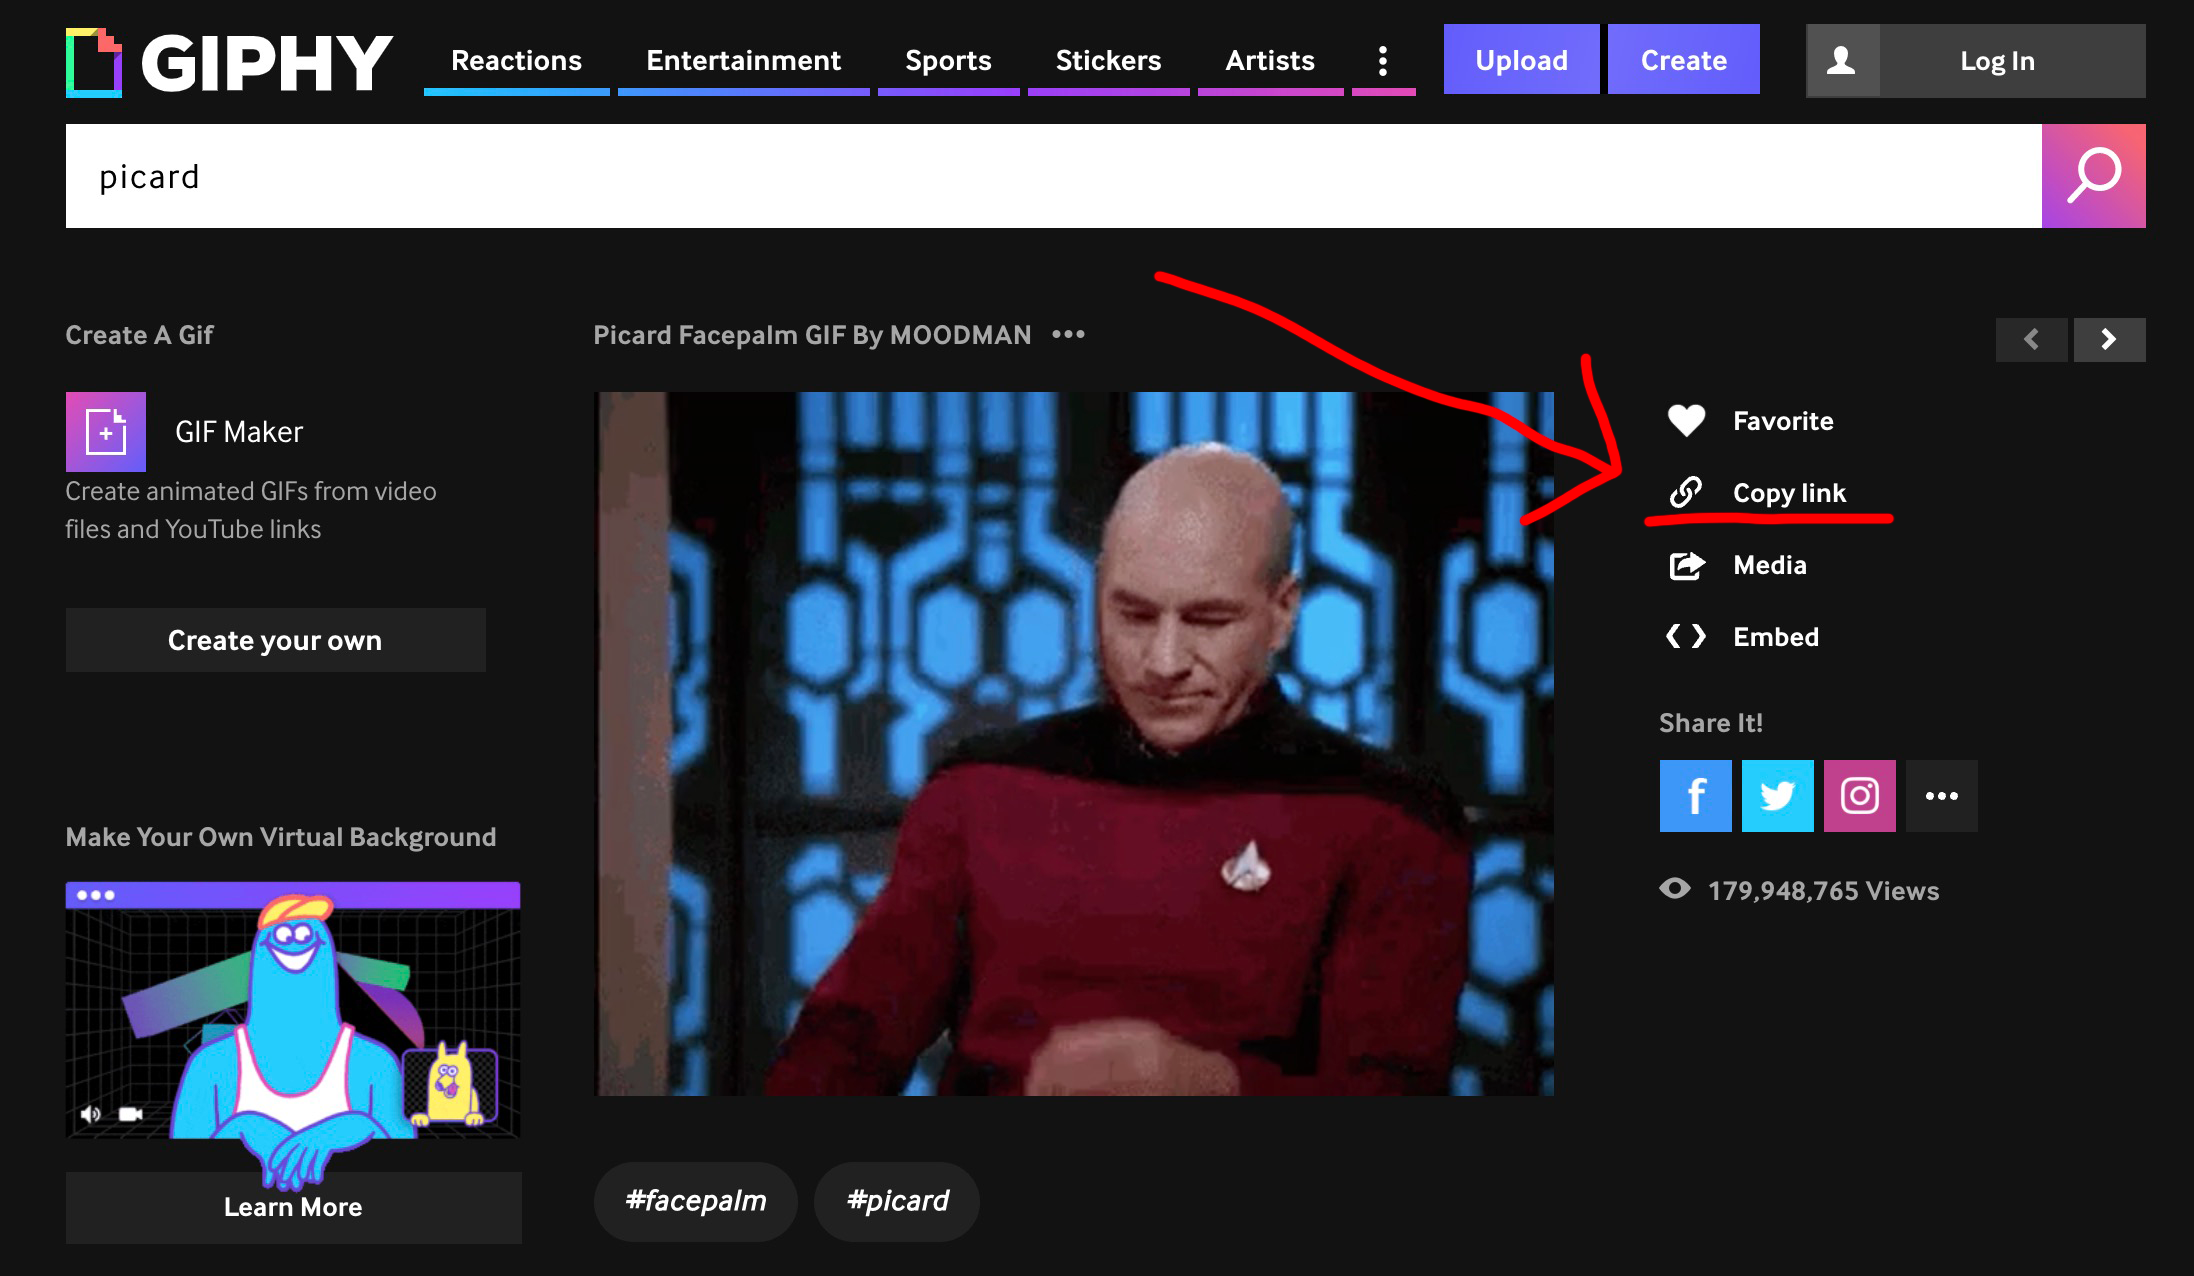Screen dimensions: 2194x1276
Task: Click the user avatar icon
Action: (x=1842, y=61)
